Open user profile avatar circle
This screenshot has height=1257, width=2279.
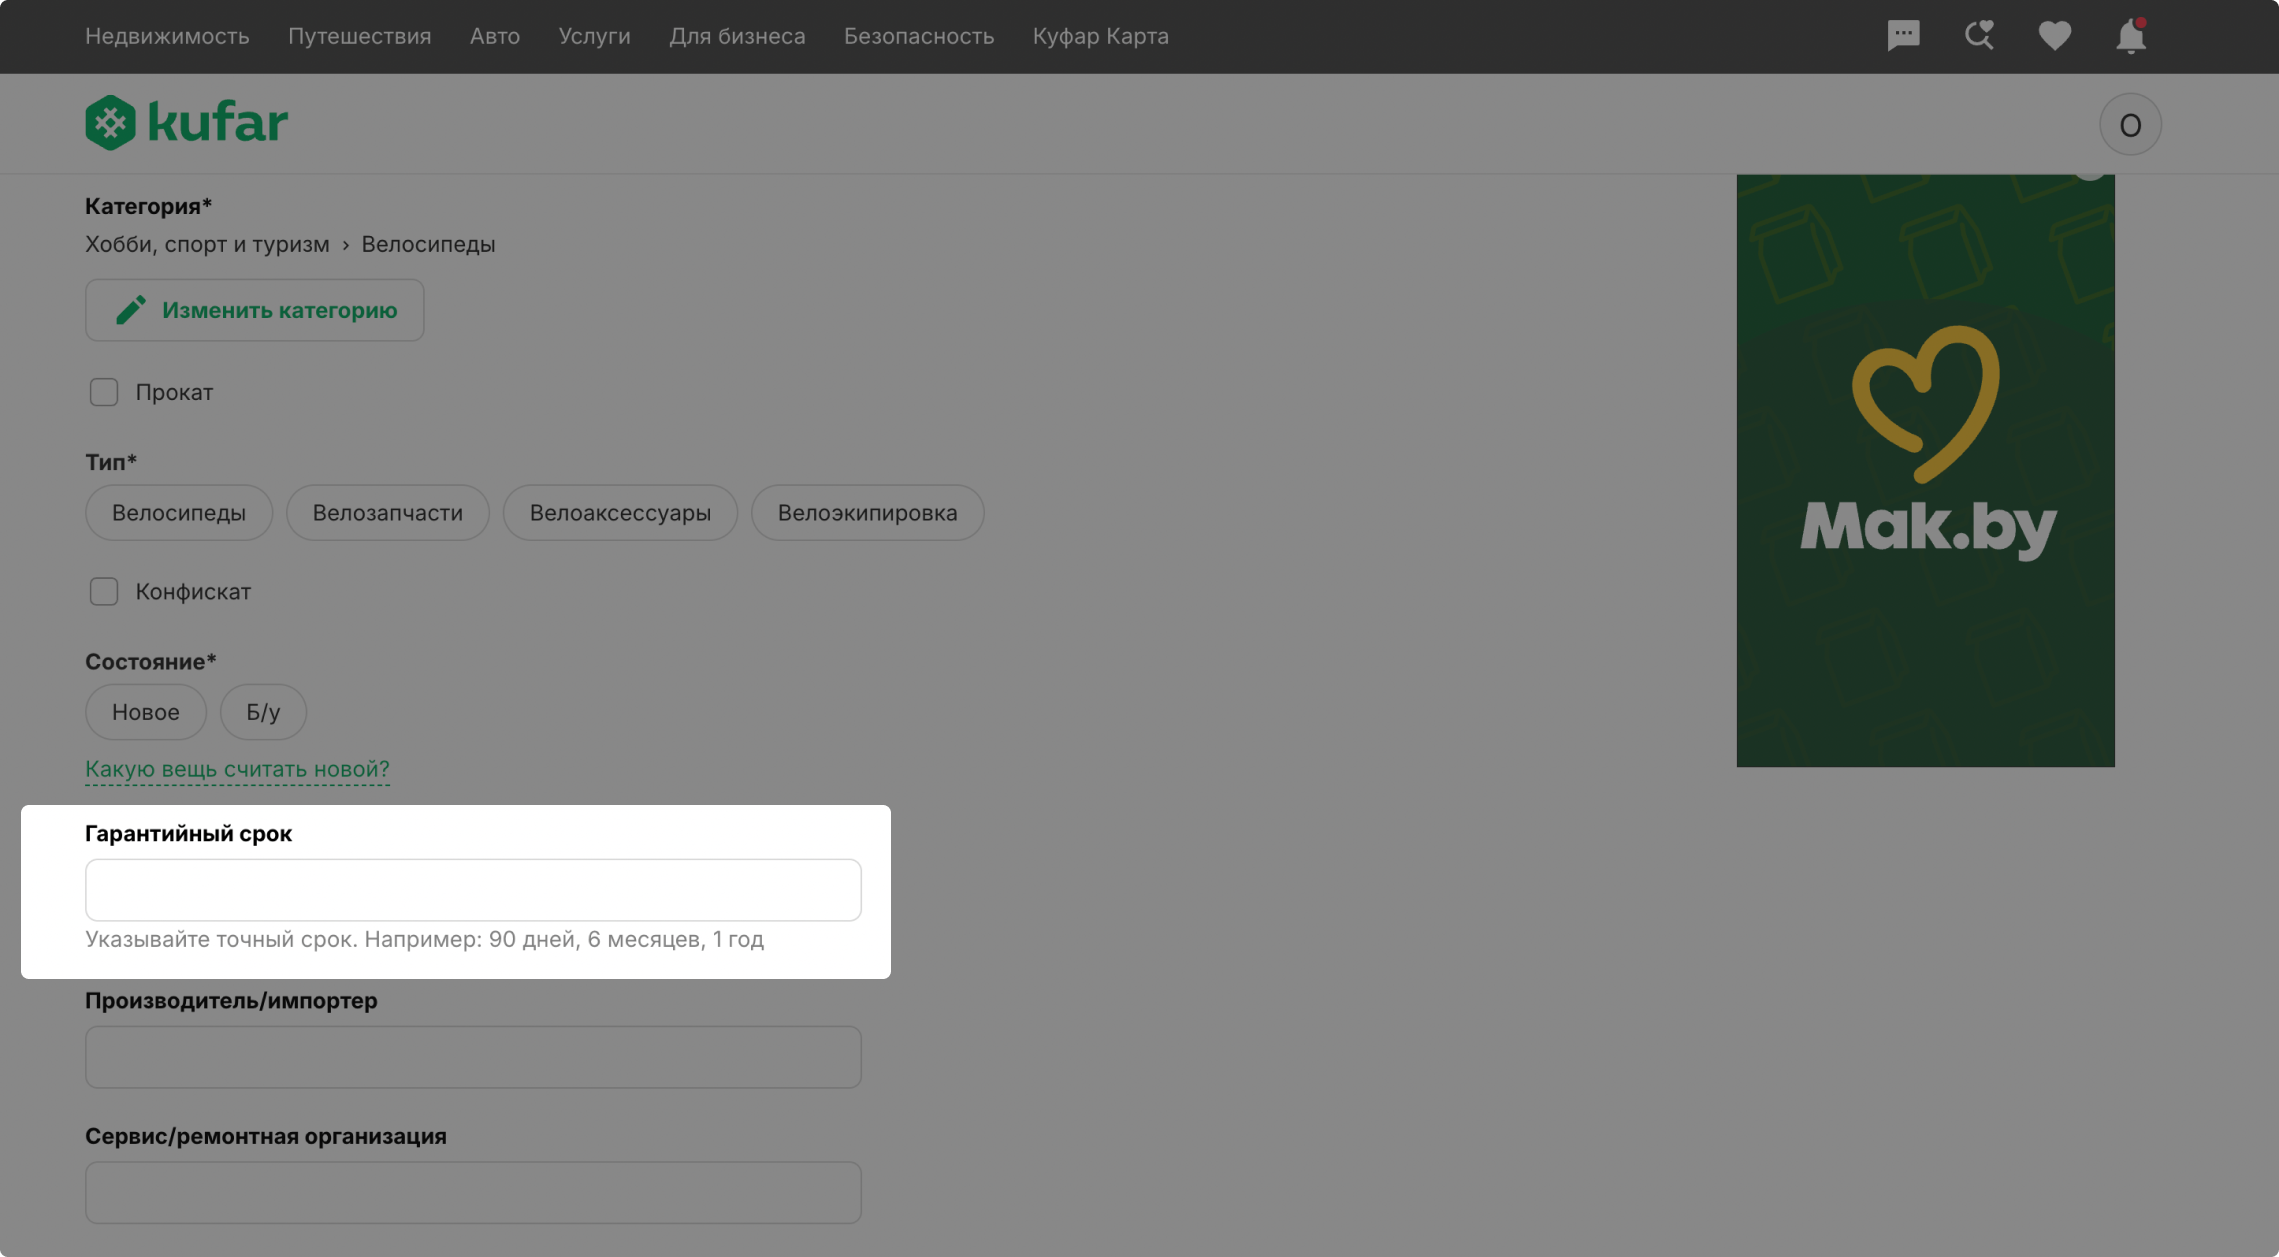coord(2129,125)
